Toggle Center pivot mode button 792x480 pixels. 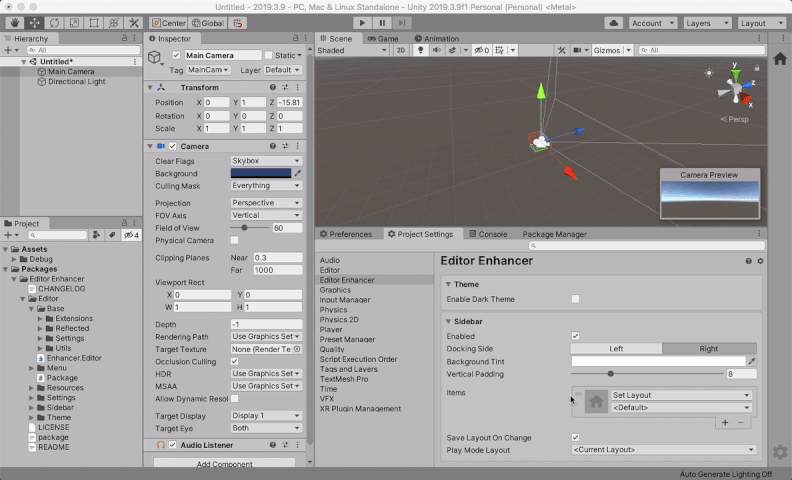coord(169,23)
